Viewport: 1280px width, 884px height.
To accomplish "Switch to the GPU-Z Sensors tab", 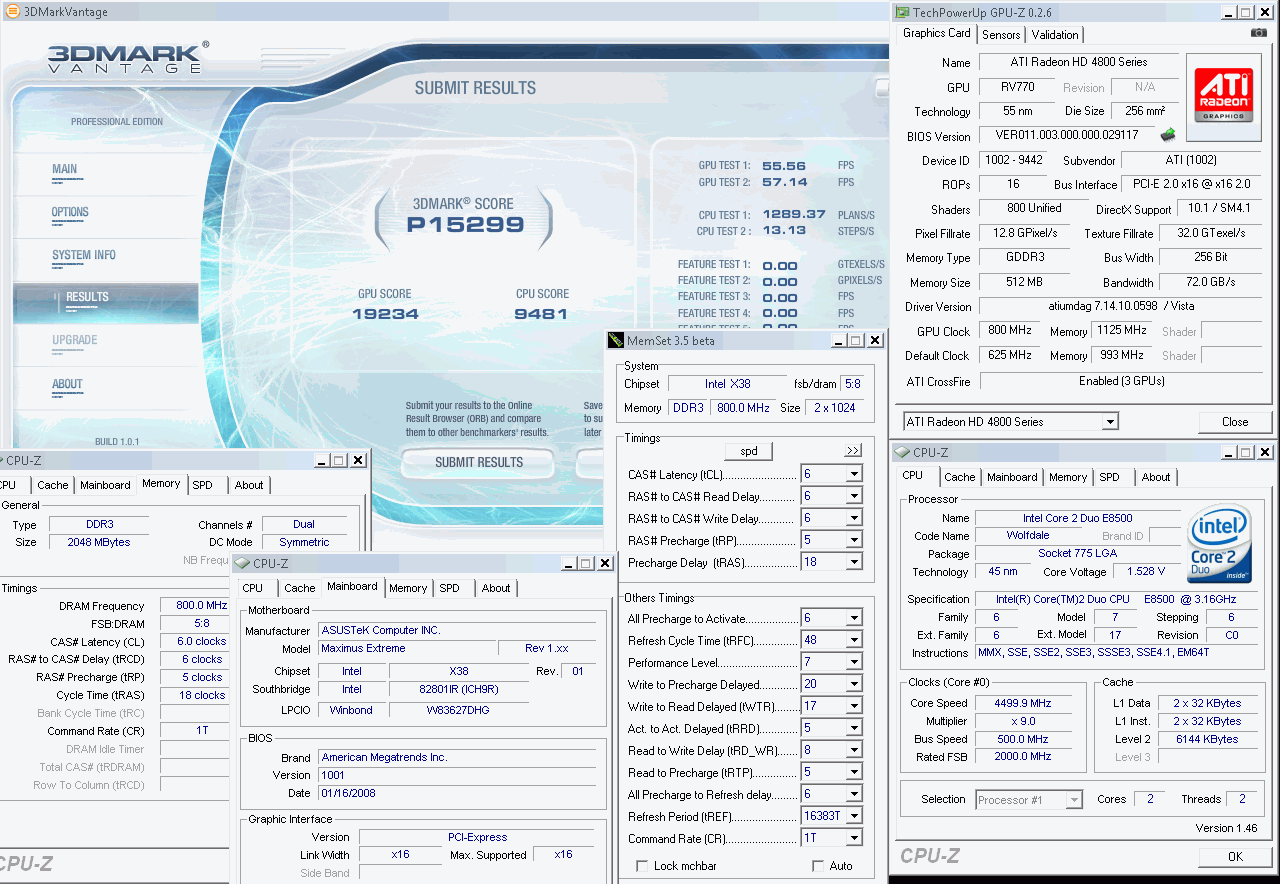I will coord(1001,34).
